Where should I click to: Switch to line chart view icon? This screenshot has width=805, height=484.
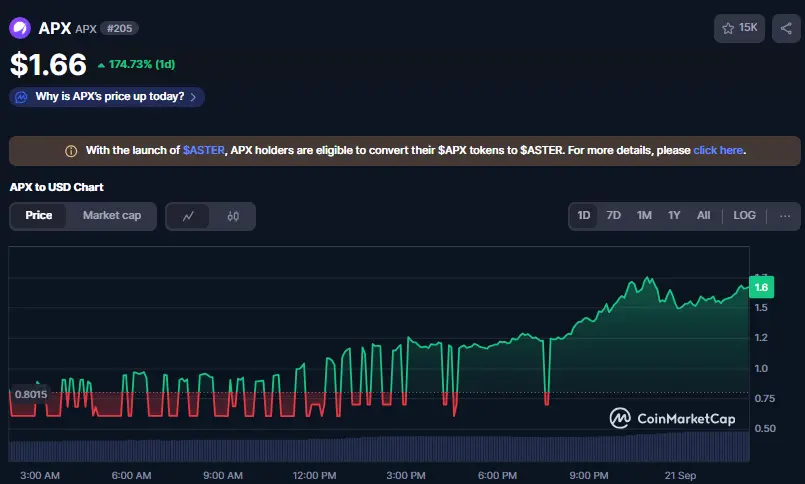tap(188, 216)
